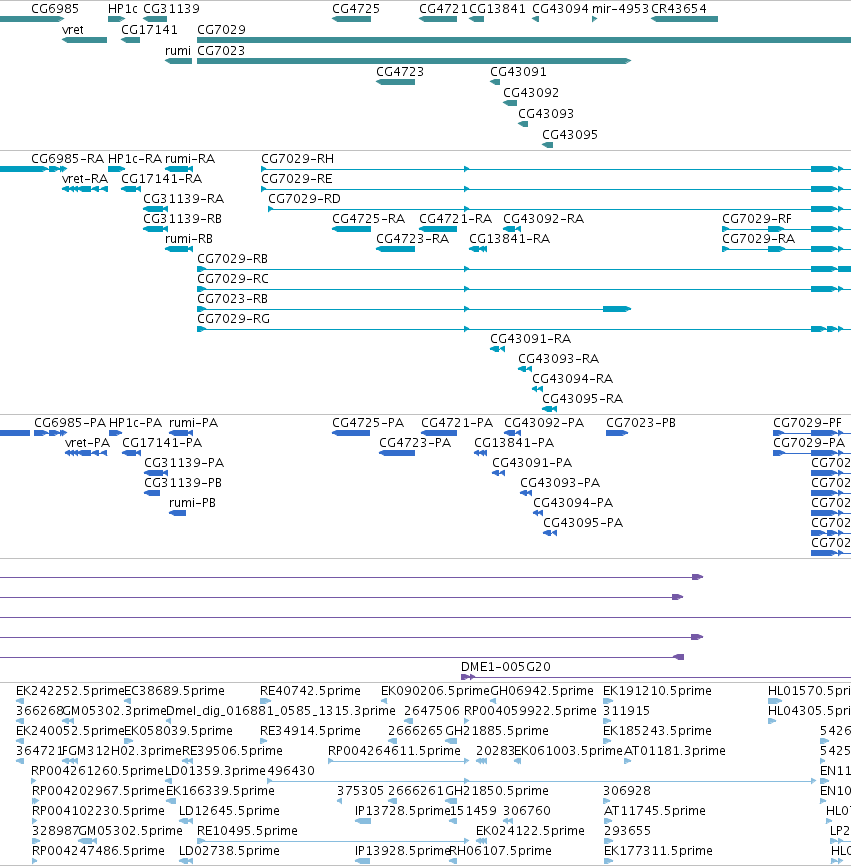851x866 pixels.
Task: Select EST RE40742.5prime
Action: click(310, 691)
